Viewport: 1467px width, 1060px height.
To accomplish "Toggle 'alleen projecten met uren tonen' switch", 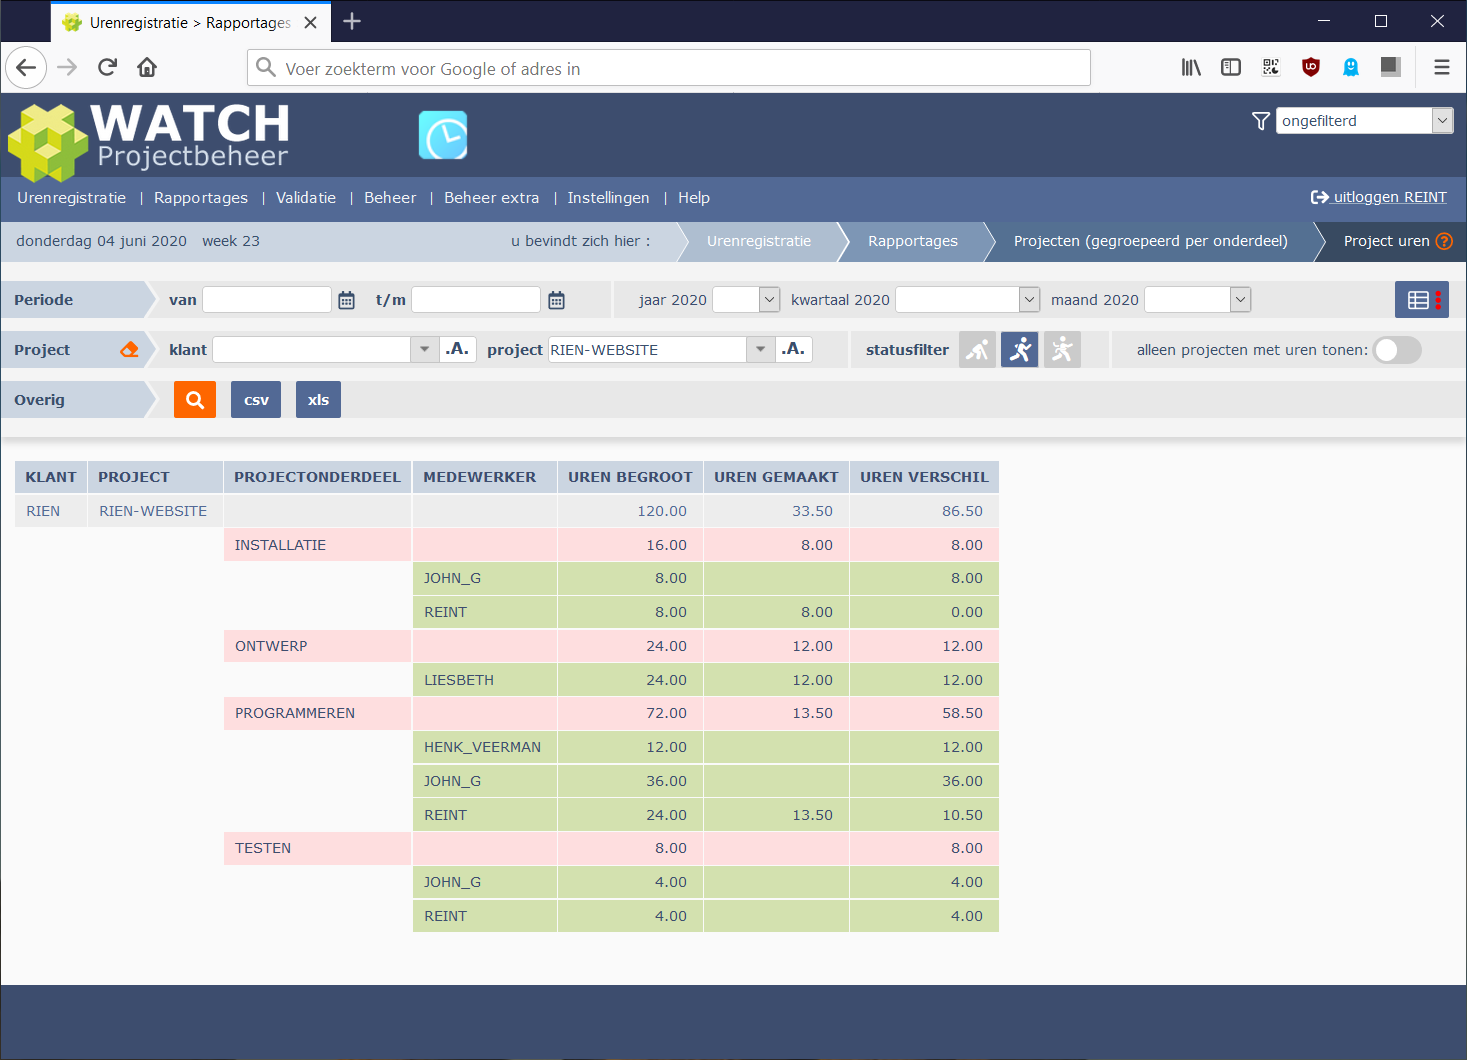I will tap(1396, 350).
